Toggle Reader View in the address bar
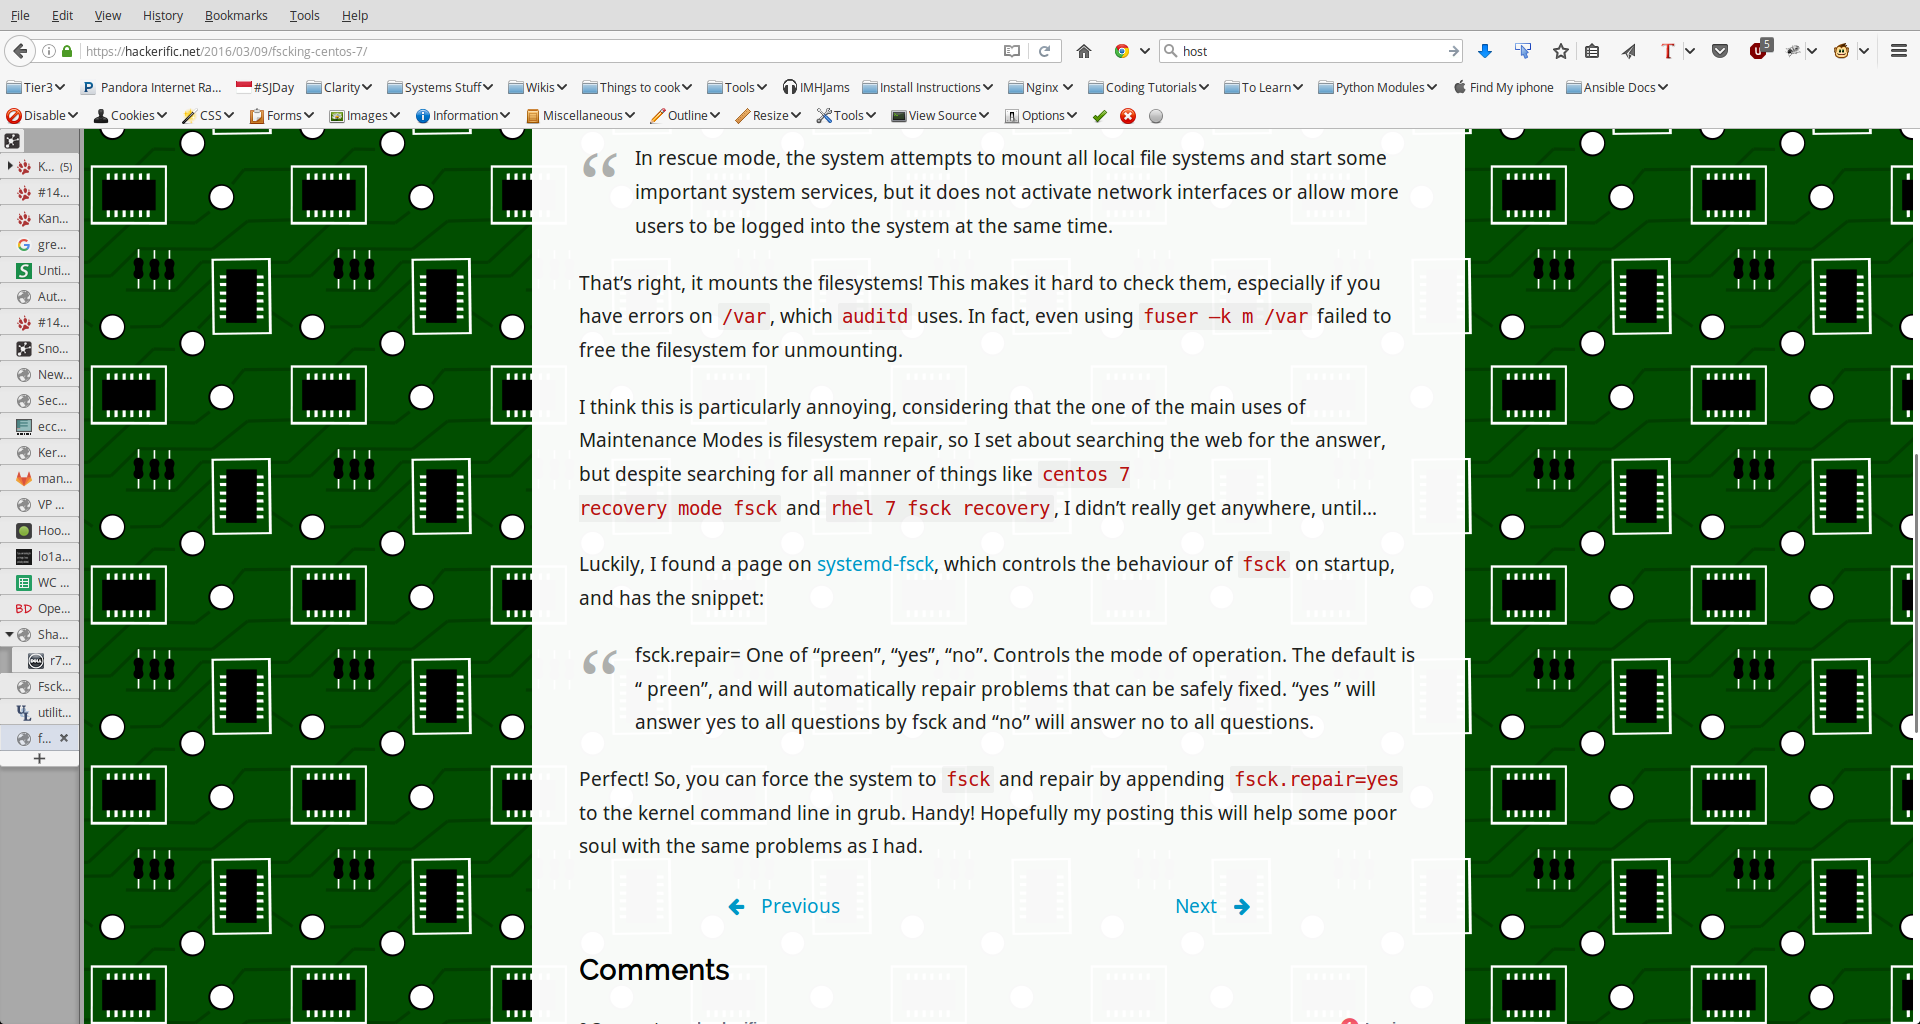 pos(1012,51)
